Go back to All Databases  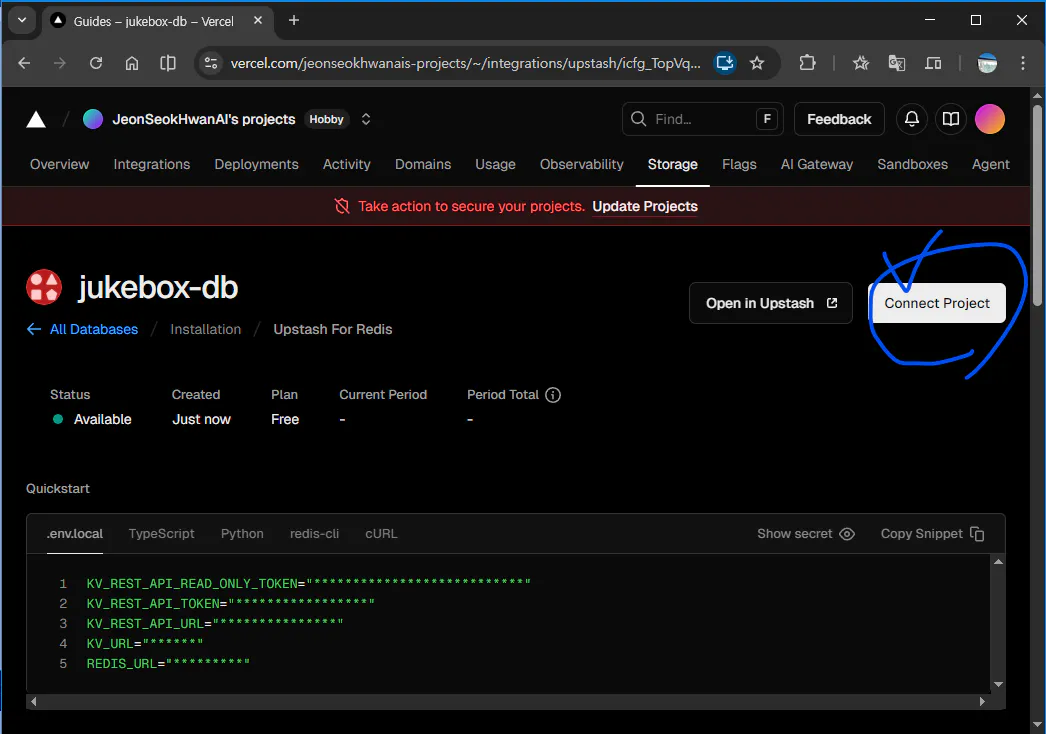82,329
